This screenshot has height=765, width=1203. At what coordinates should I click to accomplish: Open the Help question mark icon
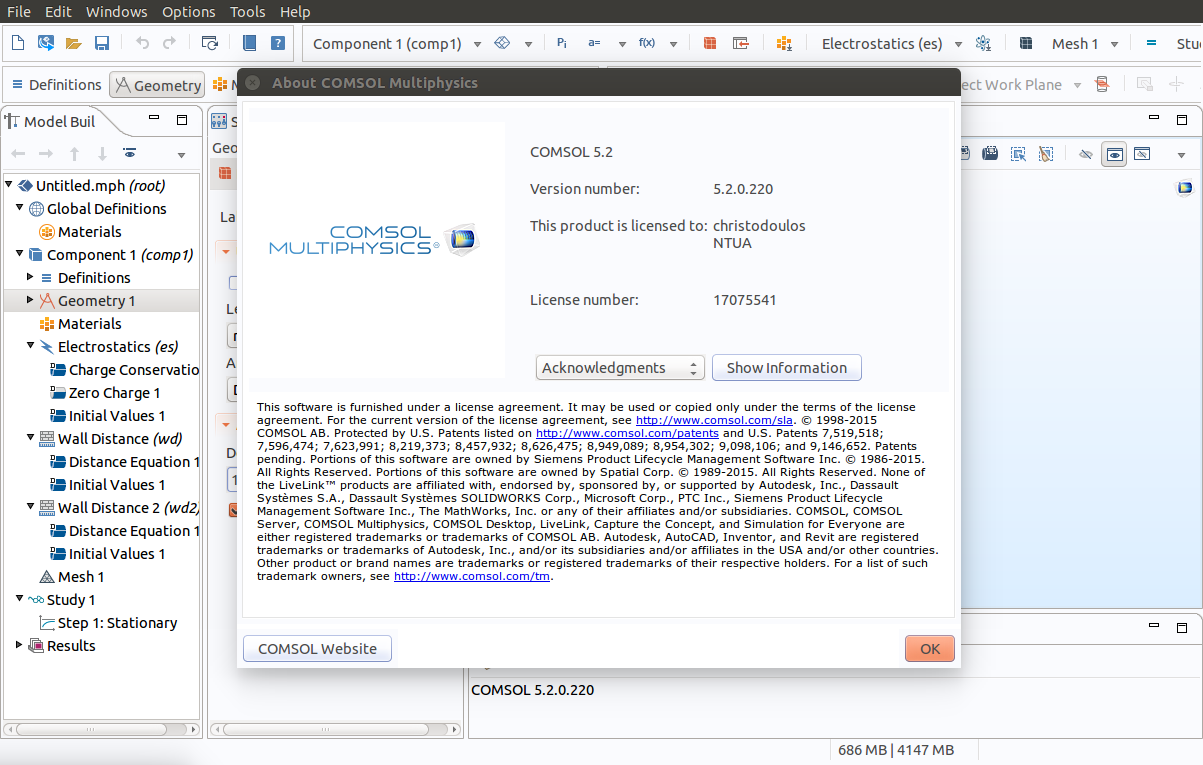pyautogui.click(x=278, y=43)
